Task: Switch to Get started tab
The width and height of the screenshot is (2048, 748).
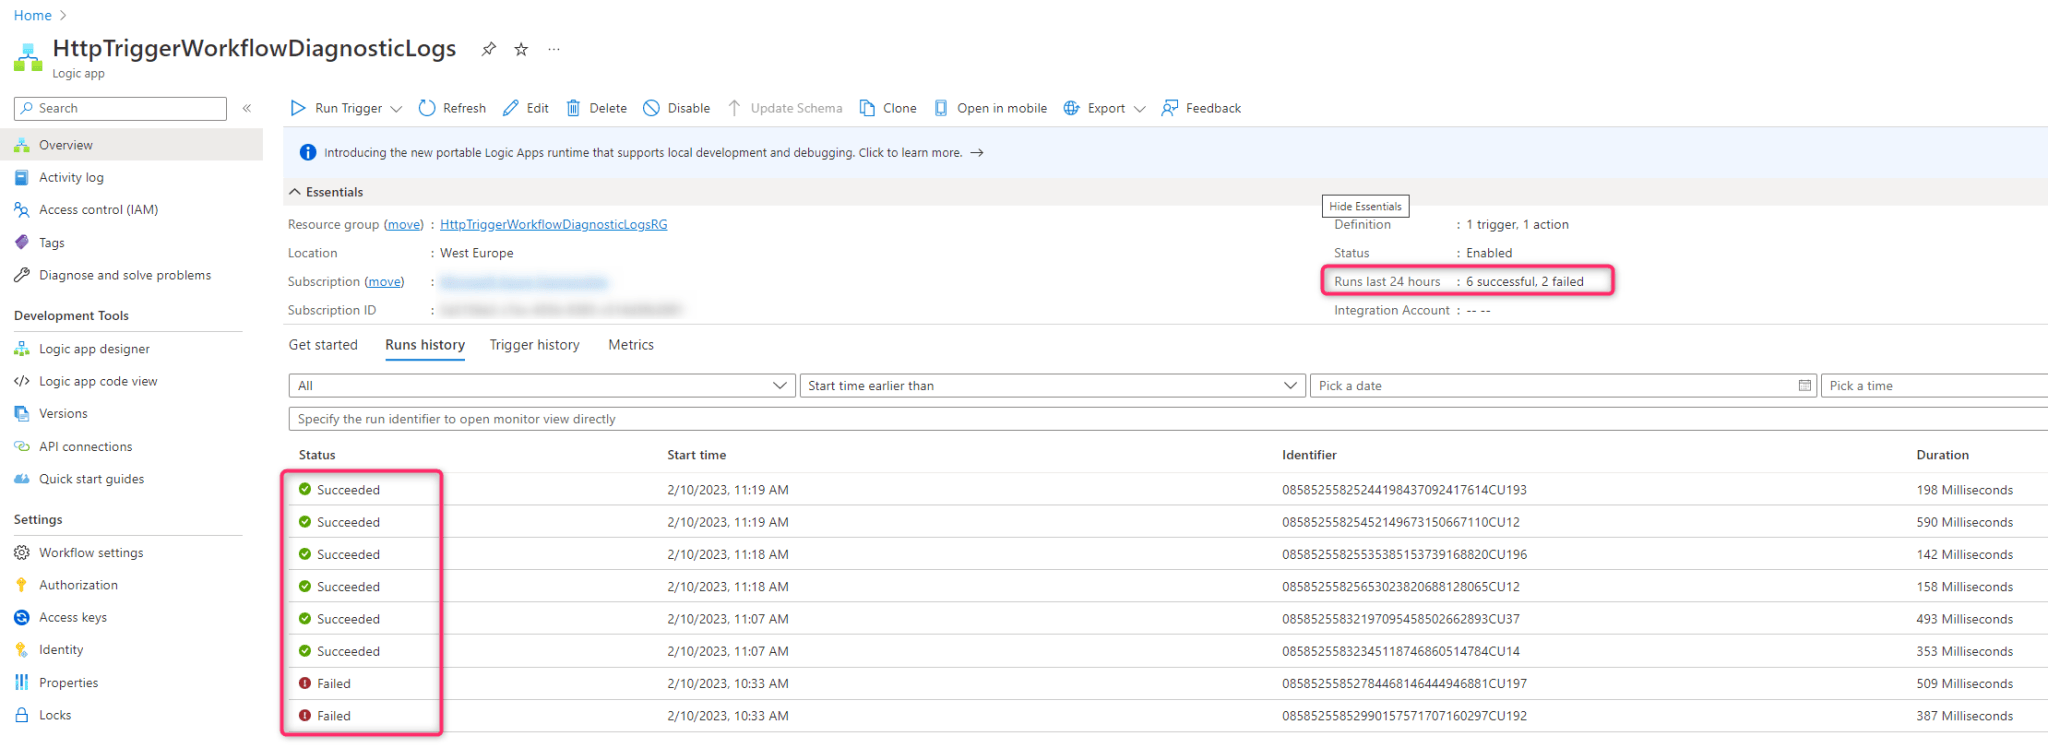Action: click(x=323, y=345)
